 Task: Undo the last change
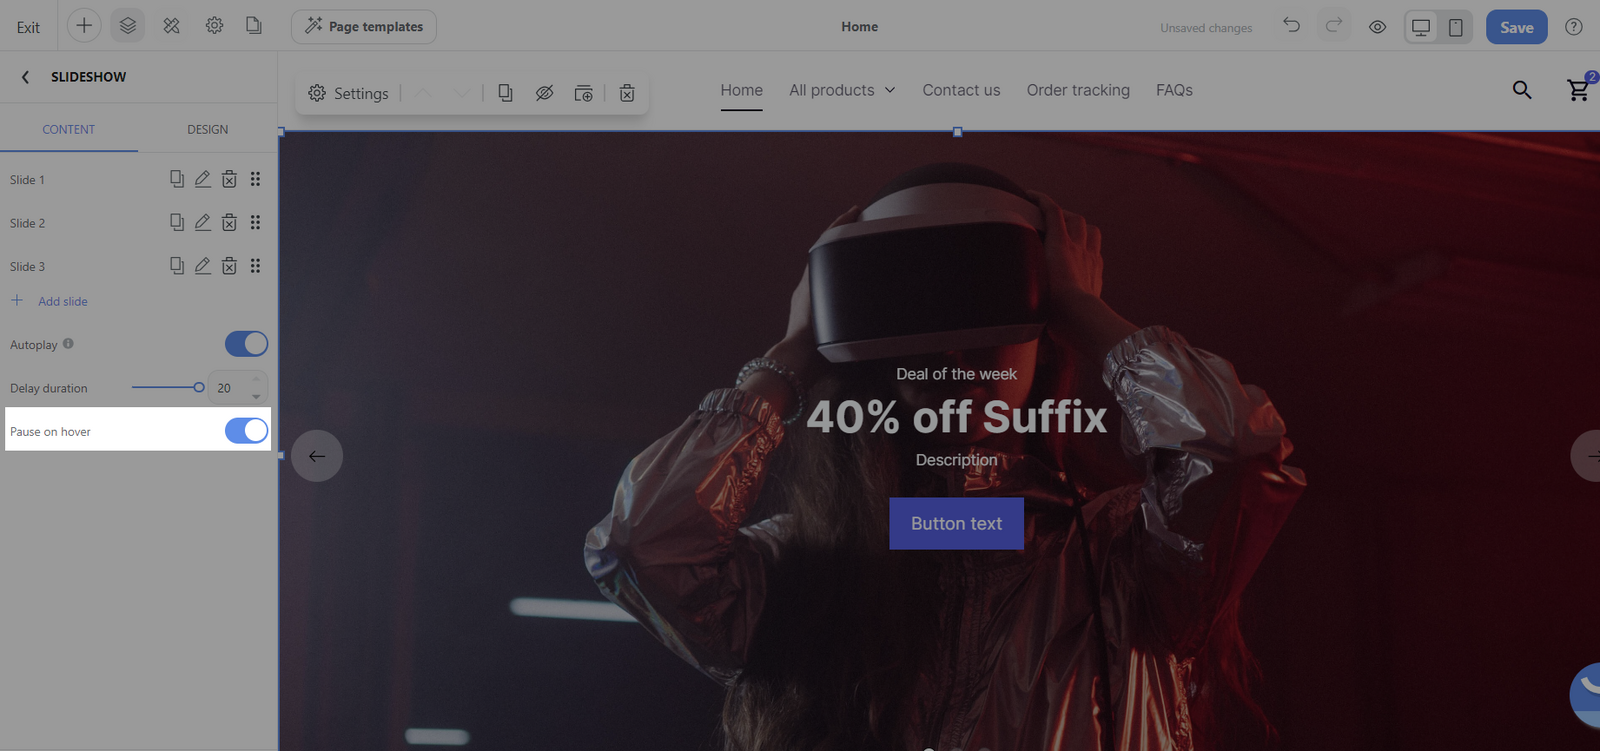[x=1292, y=26]
